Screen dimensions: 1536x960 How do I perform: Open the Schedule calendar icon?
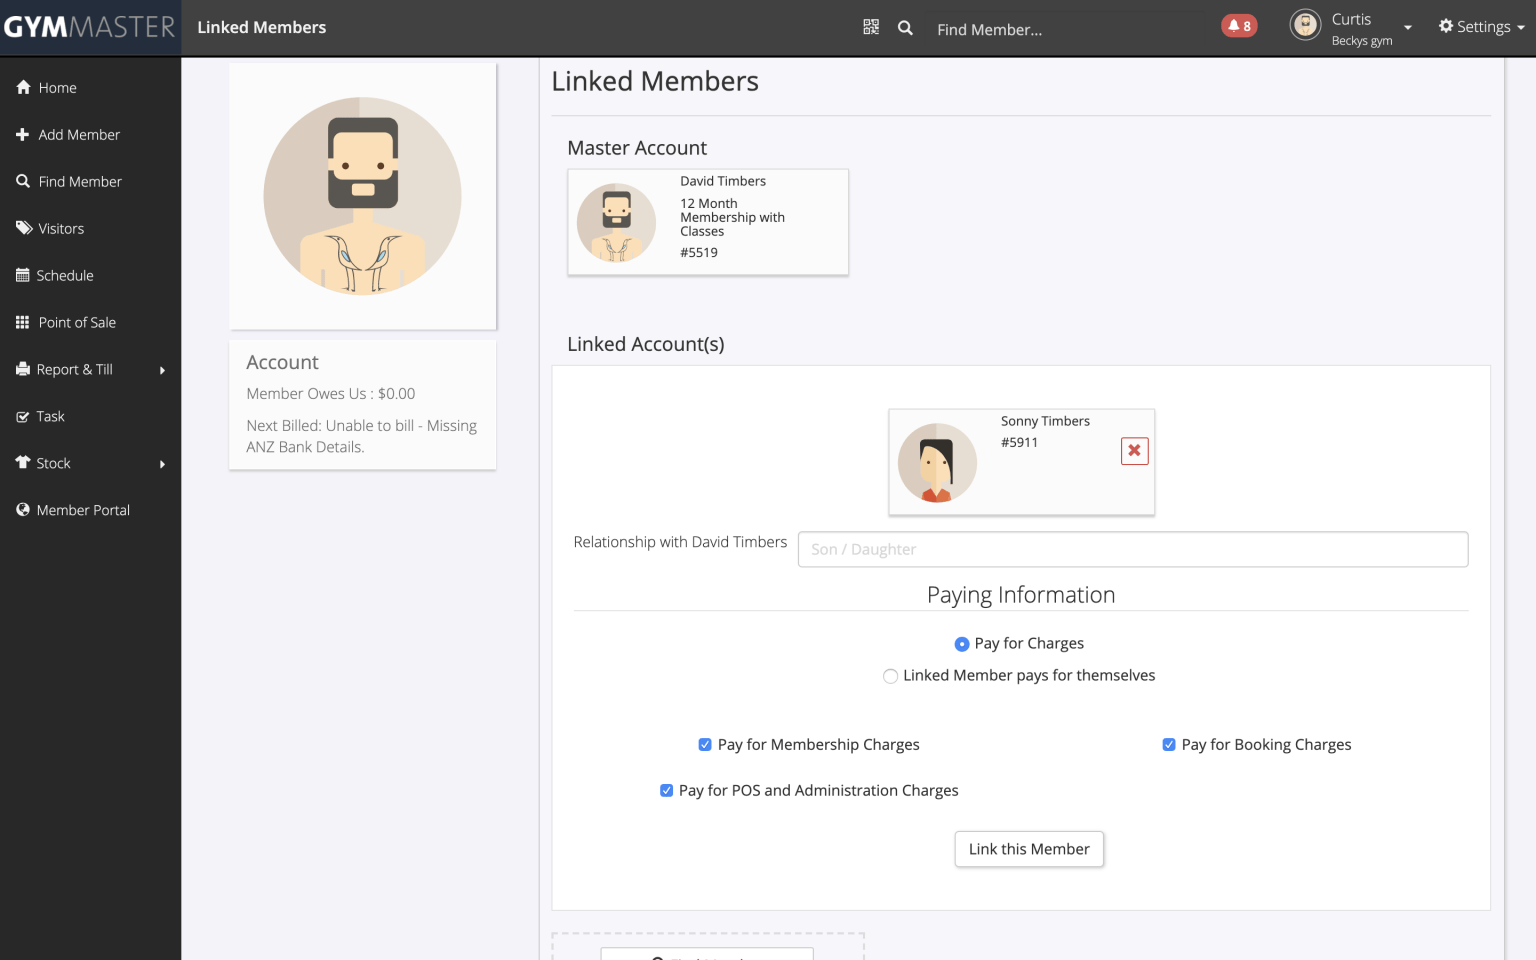pos(23,275)
